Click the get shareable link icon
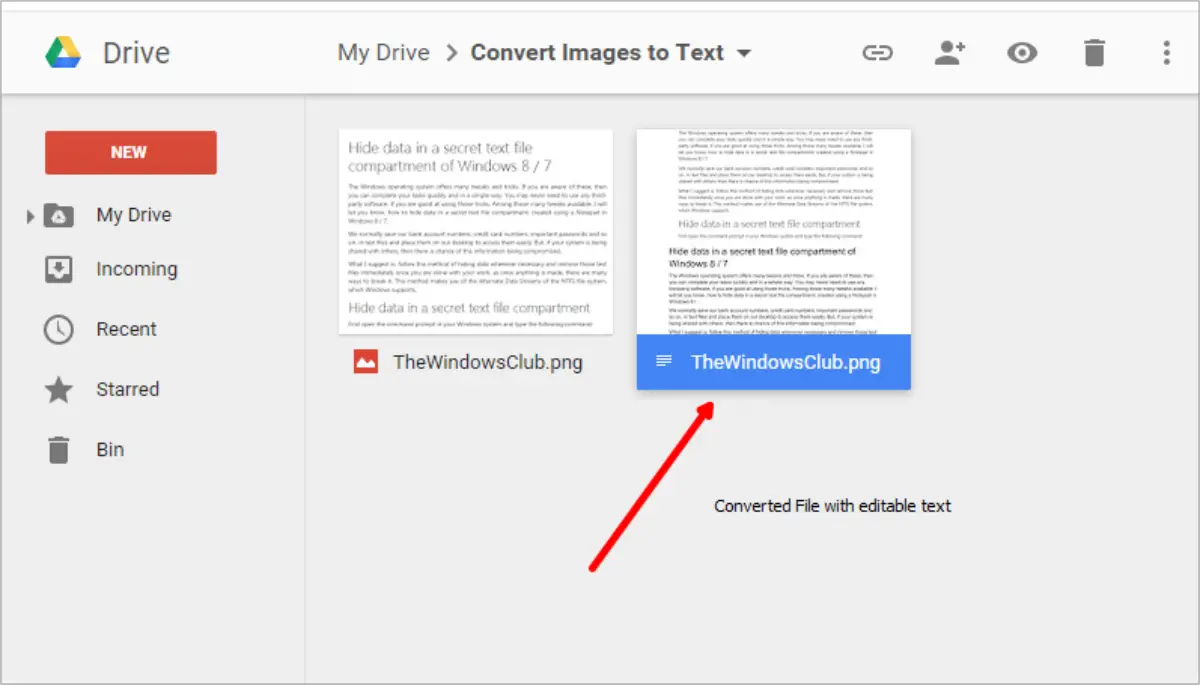Image resolution: width=1200 pixels, height=685 pixels. (877, 53)
